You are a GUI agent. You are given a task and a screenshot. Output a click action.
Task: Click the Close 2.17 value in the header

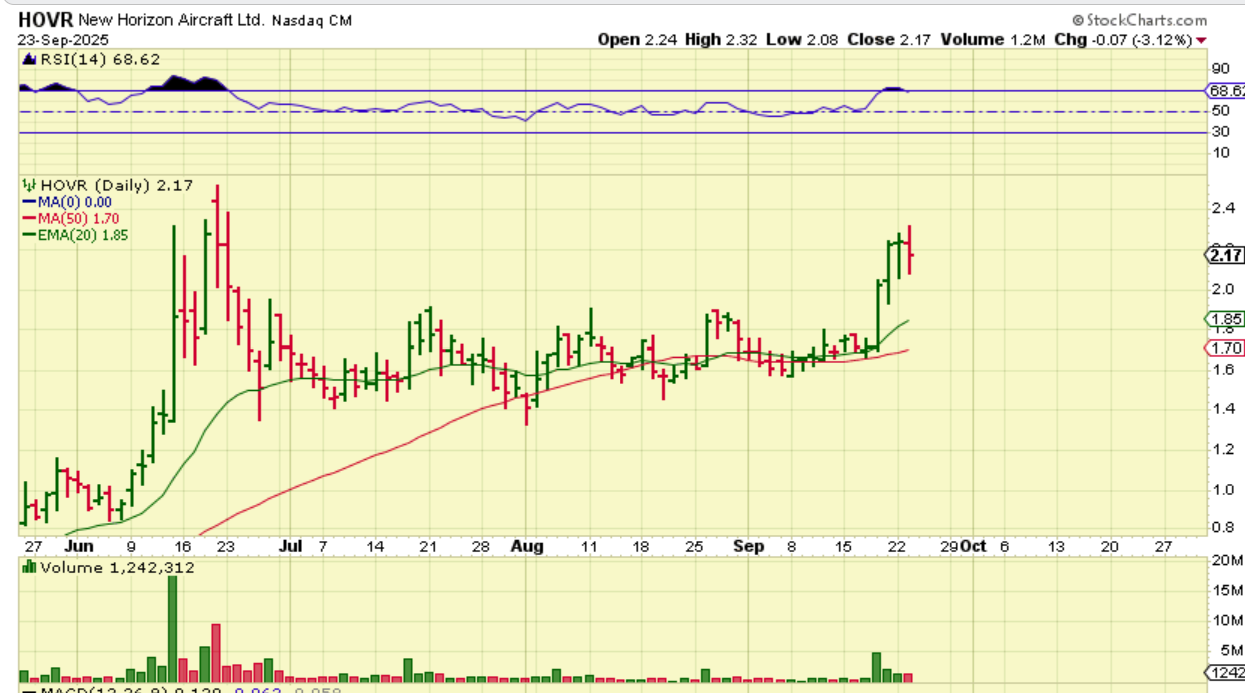[890, 40]
